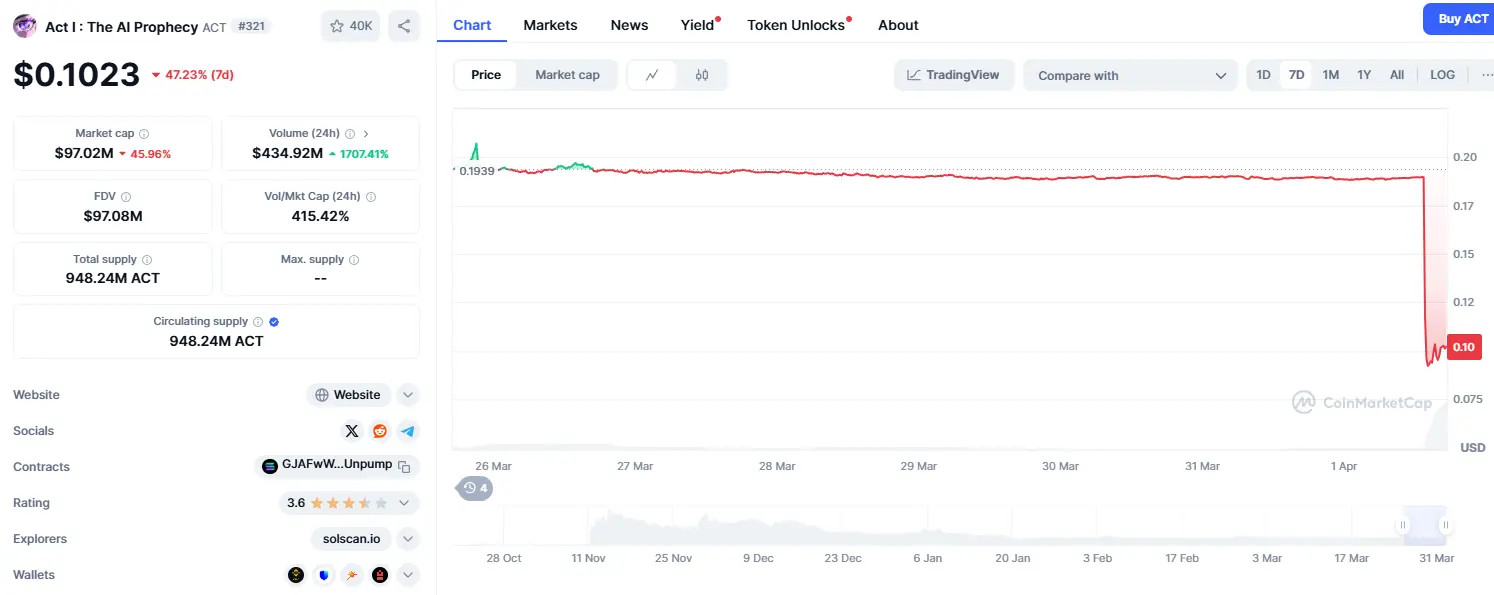Set chart range to 1Y
1494x595 pixels.
coord(1364,75)
